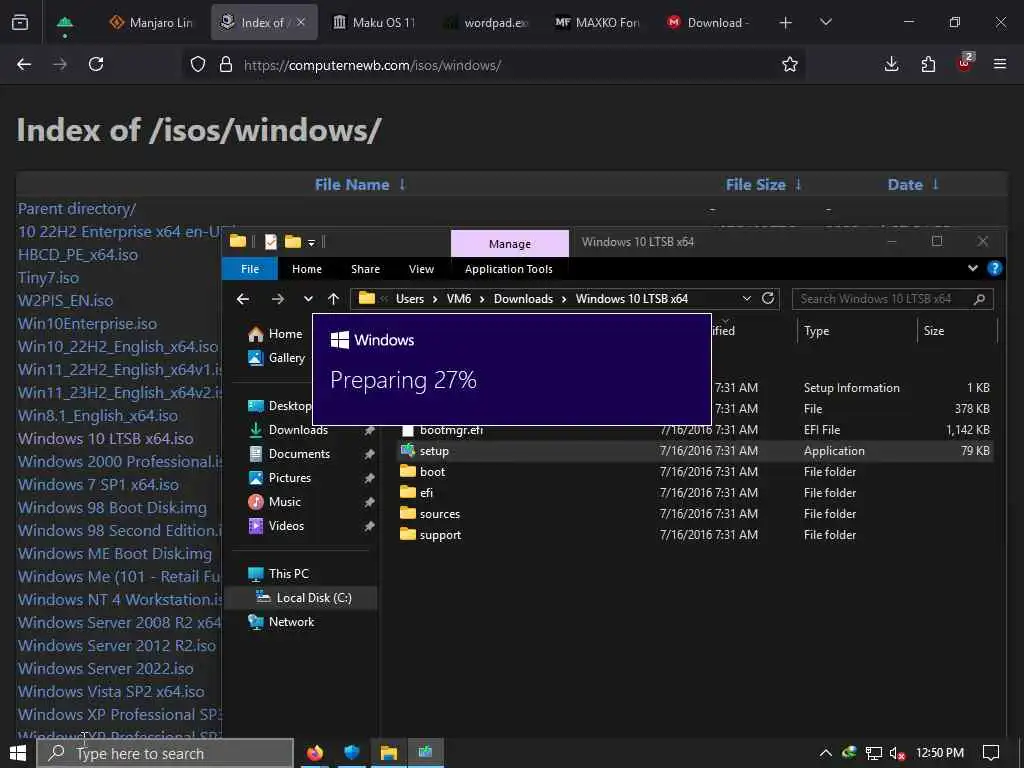Download Windows 10 LTSB x64.iso
Image resolution: width=1024 pixels, height=768 pixels.
pos(105,438)
